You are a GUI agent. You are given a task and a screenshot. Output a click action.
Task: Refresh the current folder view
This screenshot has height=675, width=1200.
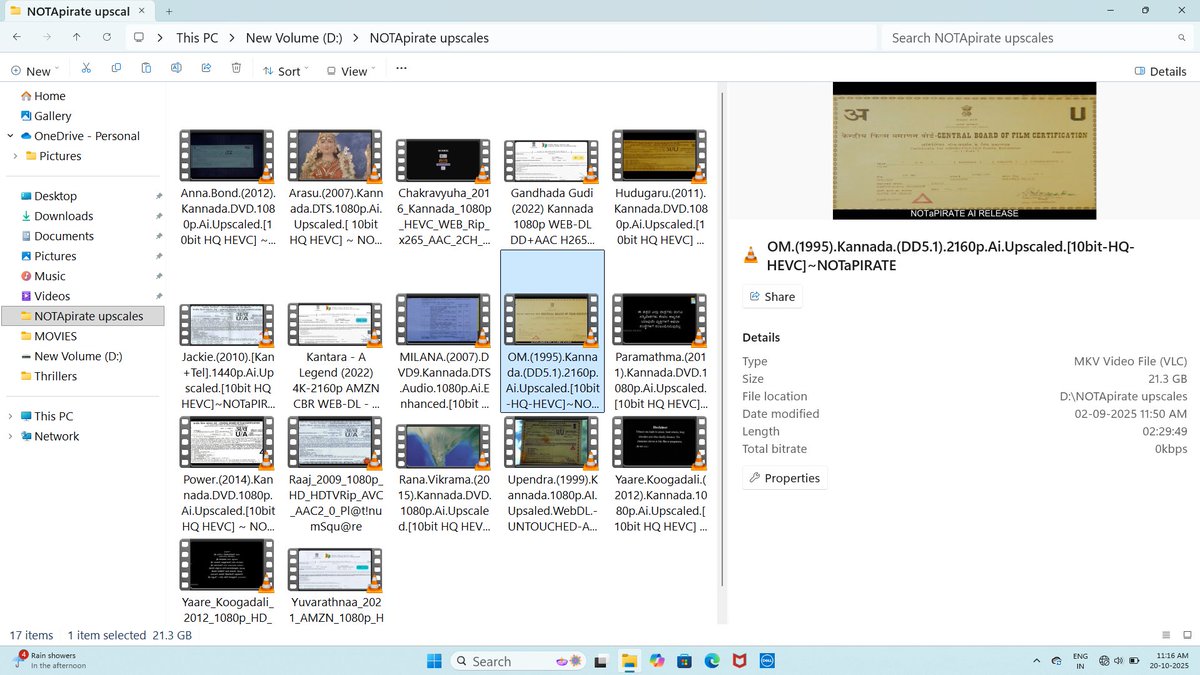click(x=107, y=37)
